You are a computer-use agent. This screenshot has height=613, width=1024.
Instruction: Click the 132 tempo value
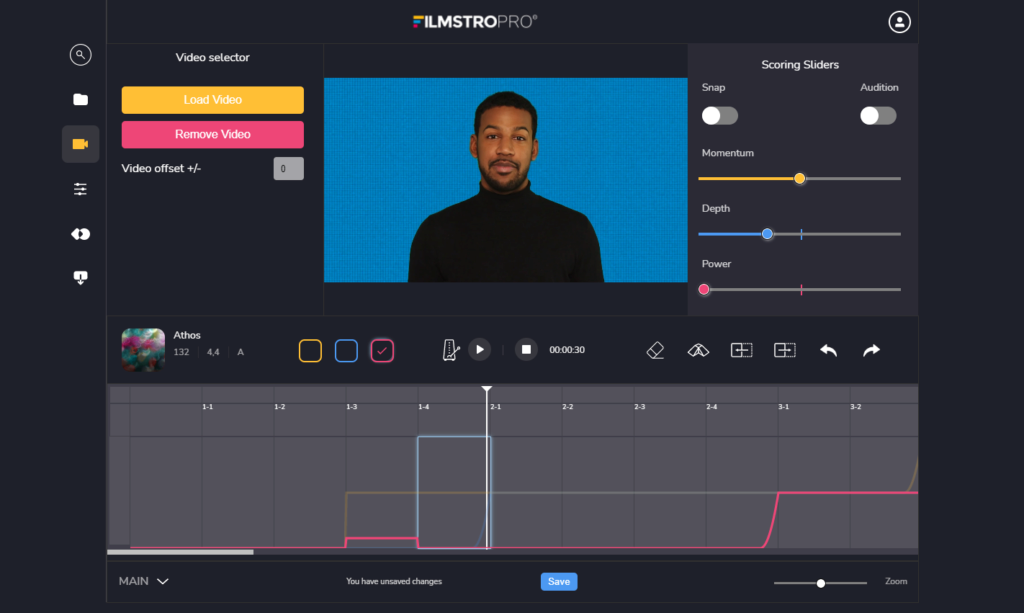(182, 352)
